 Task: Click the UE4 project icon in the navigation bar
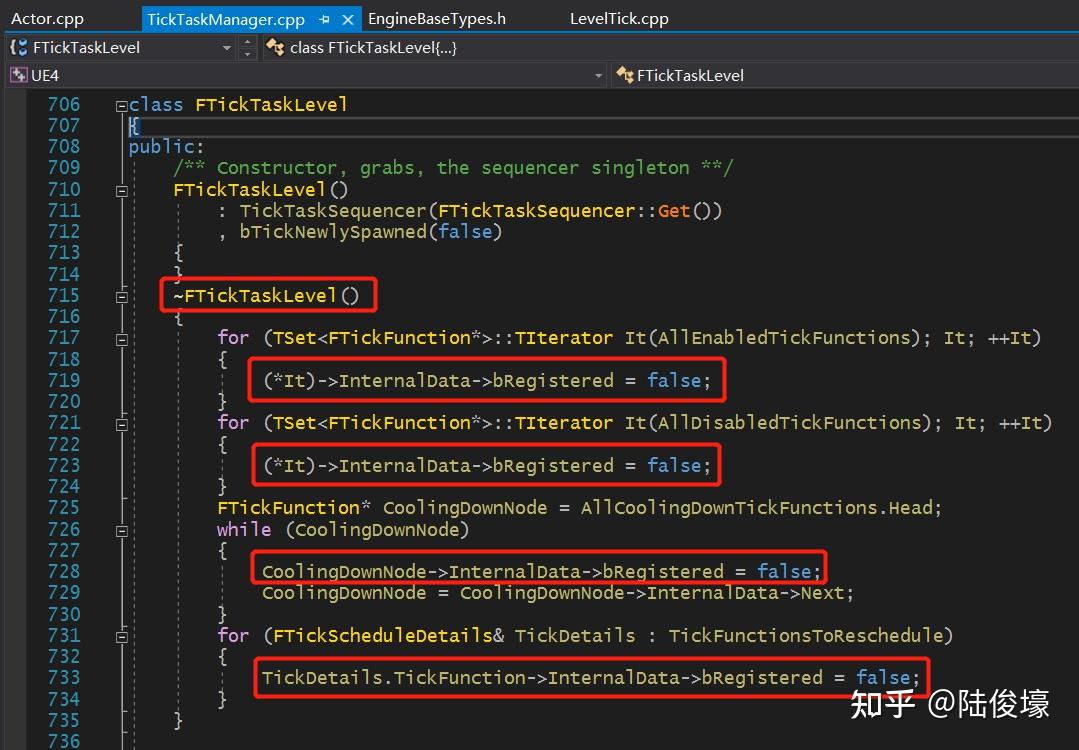point(17,75)
